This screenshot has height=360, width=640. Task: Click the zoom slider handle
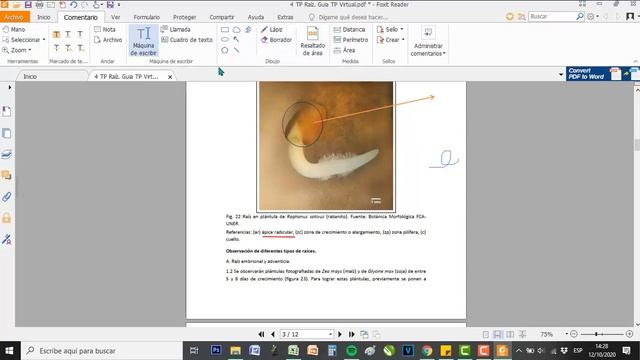596,334
